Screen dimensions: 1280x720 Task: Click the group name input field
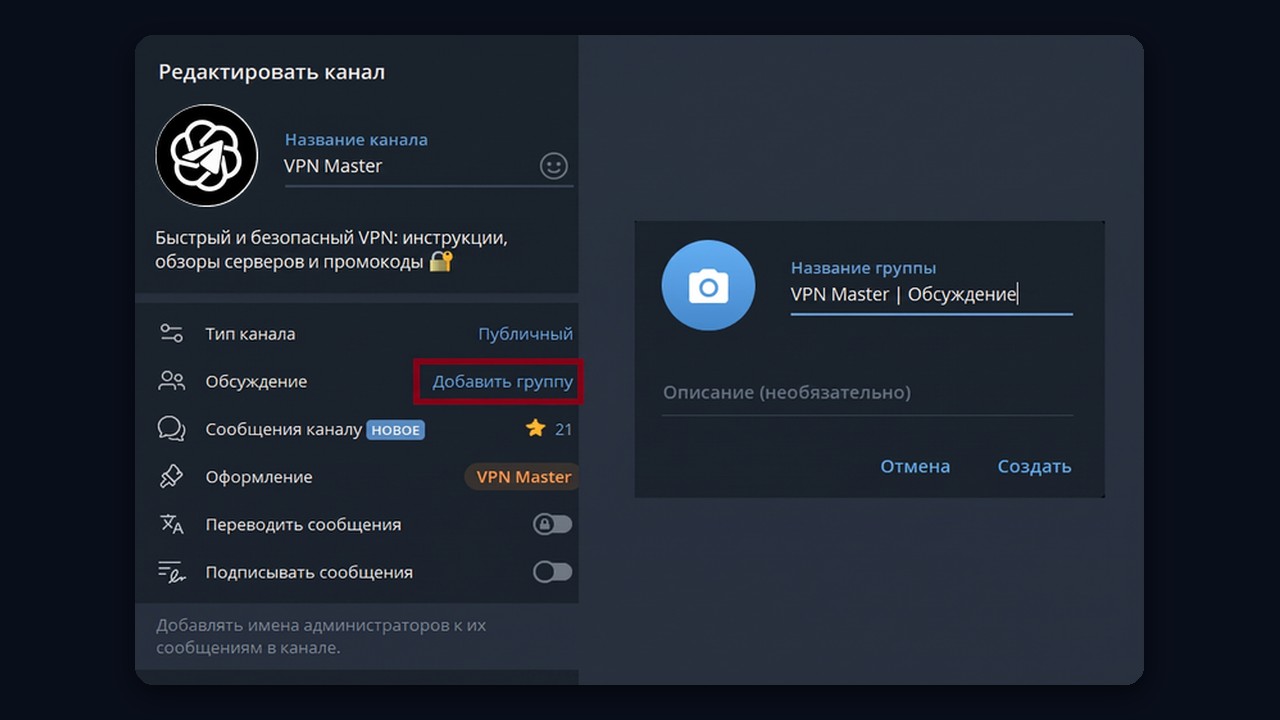(x=931, y=294)
